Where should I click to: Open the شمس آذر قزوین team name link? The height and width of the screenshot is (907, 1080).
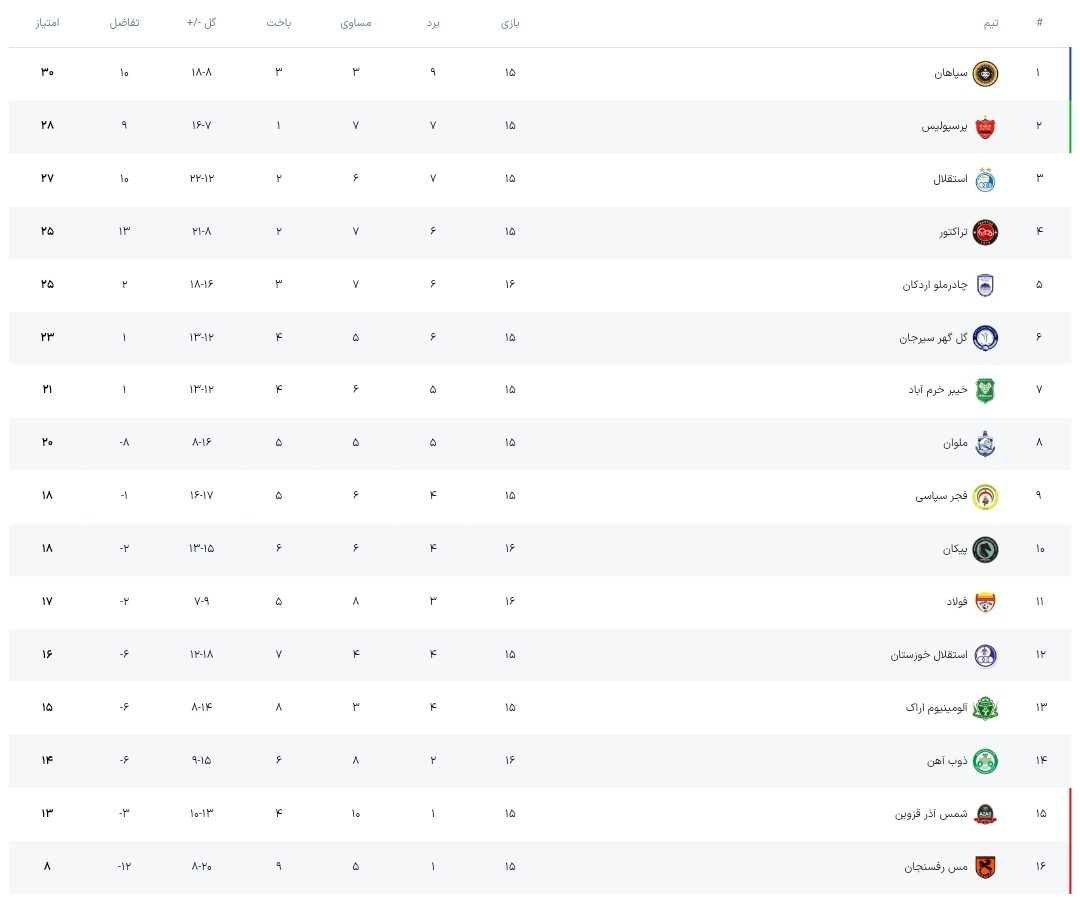(931, 814)
